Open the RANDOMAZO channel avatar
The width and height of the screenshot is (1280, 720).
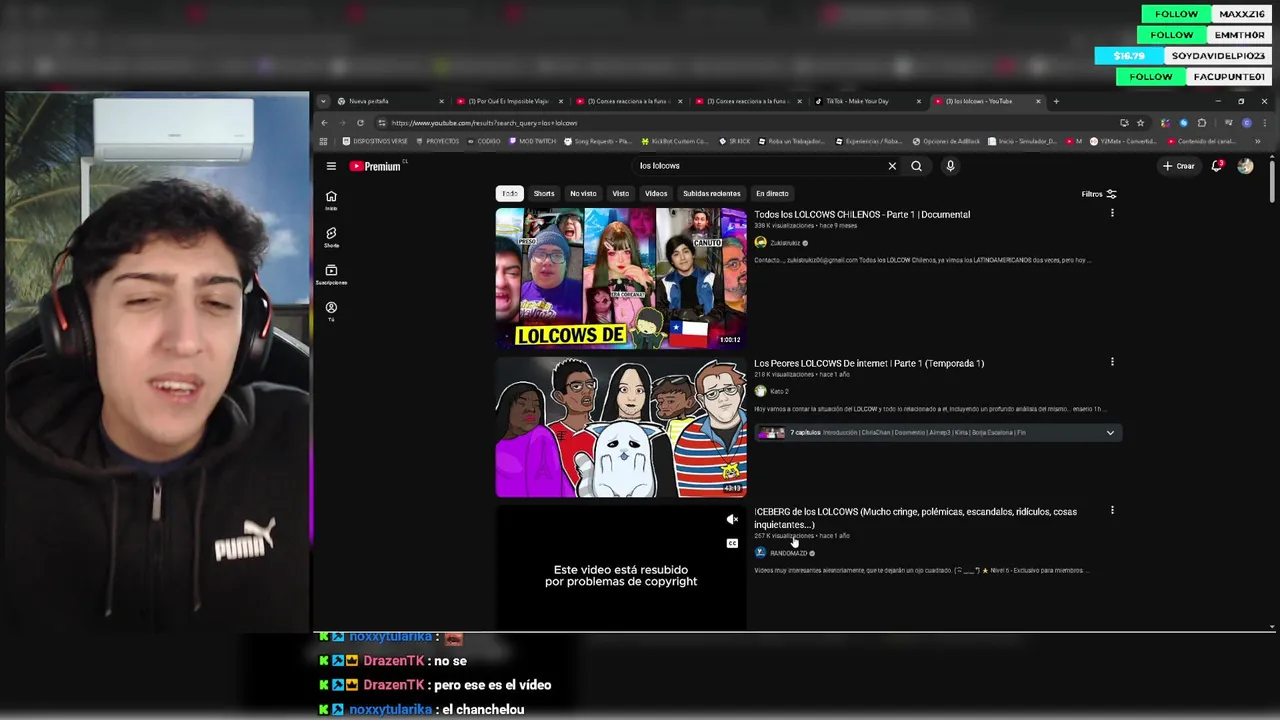760,553
